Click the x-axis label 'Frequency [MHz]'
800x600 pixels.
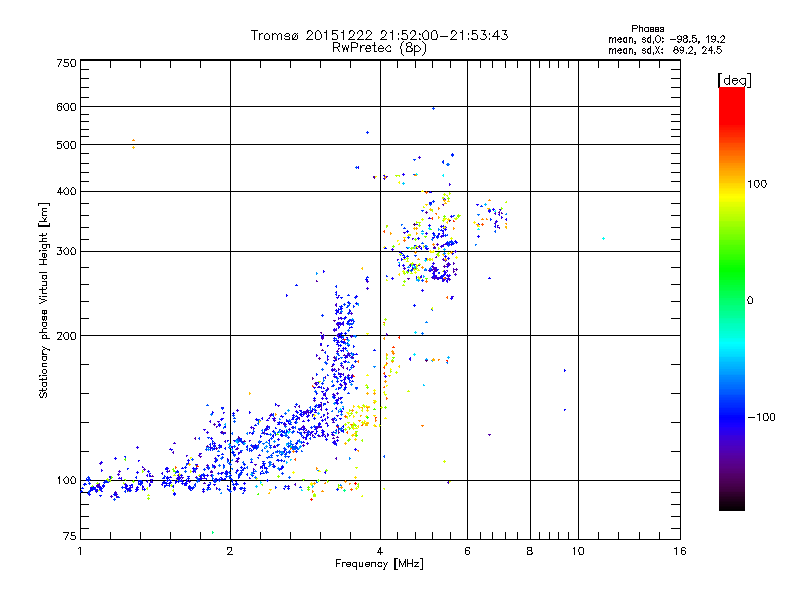pyautogui.click(x=379, y=564)
